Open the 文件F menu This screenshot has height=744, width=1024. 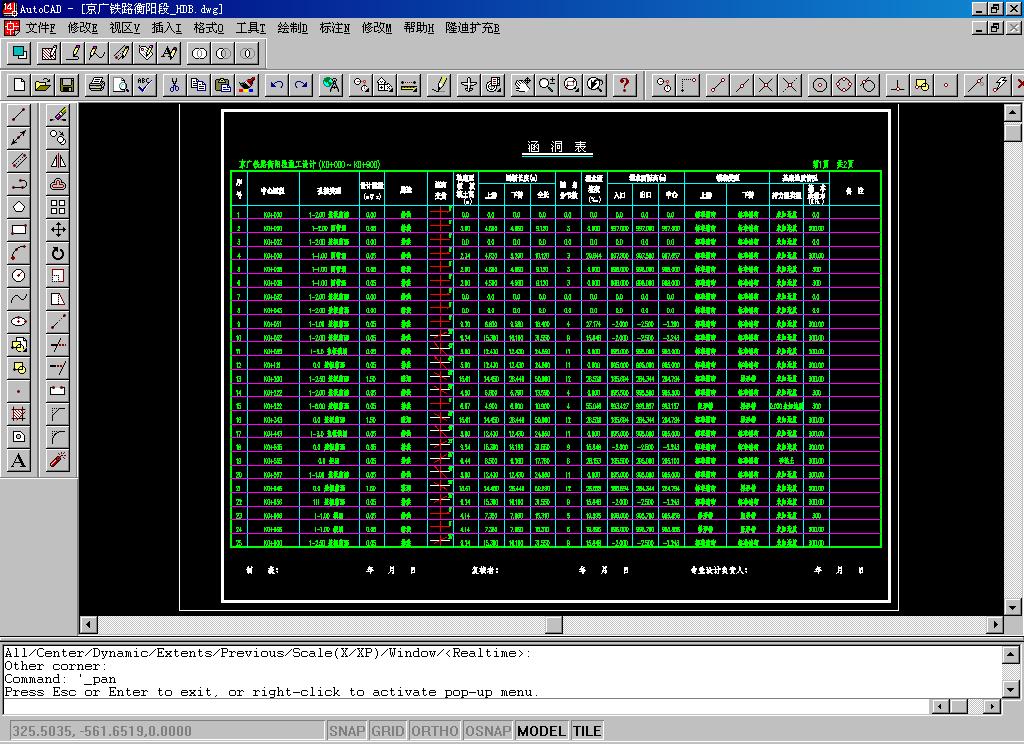pos(40,28)
